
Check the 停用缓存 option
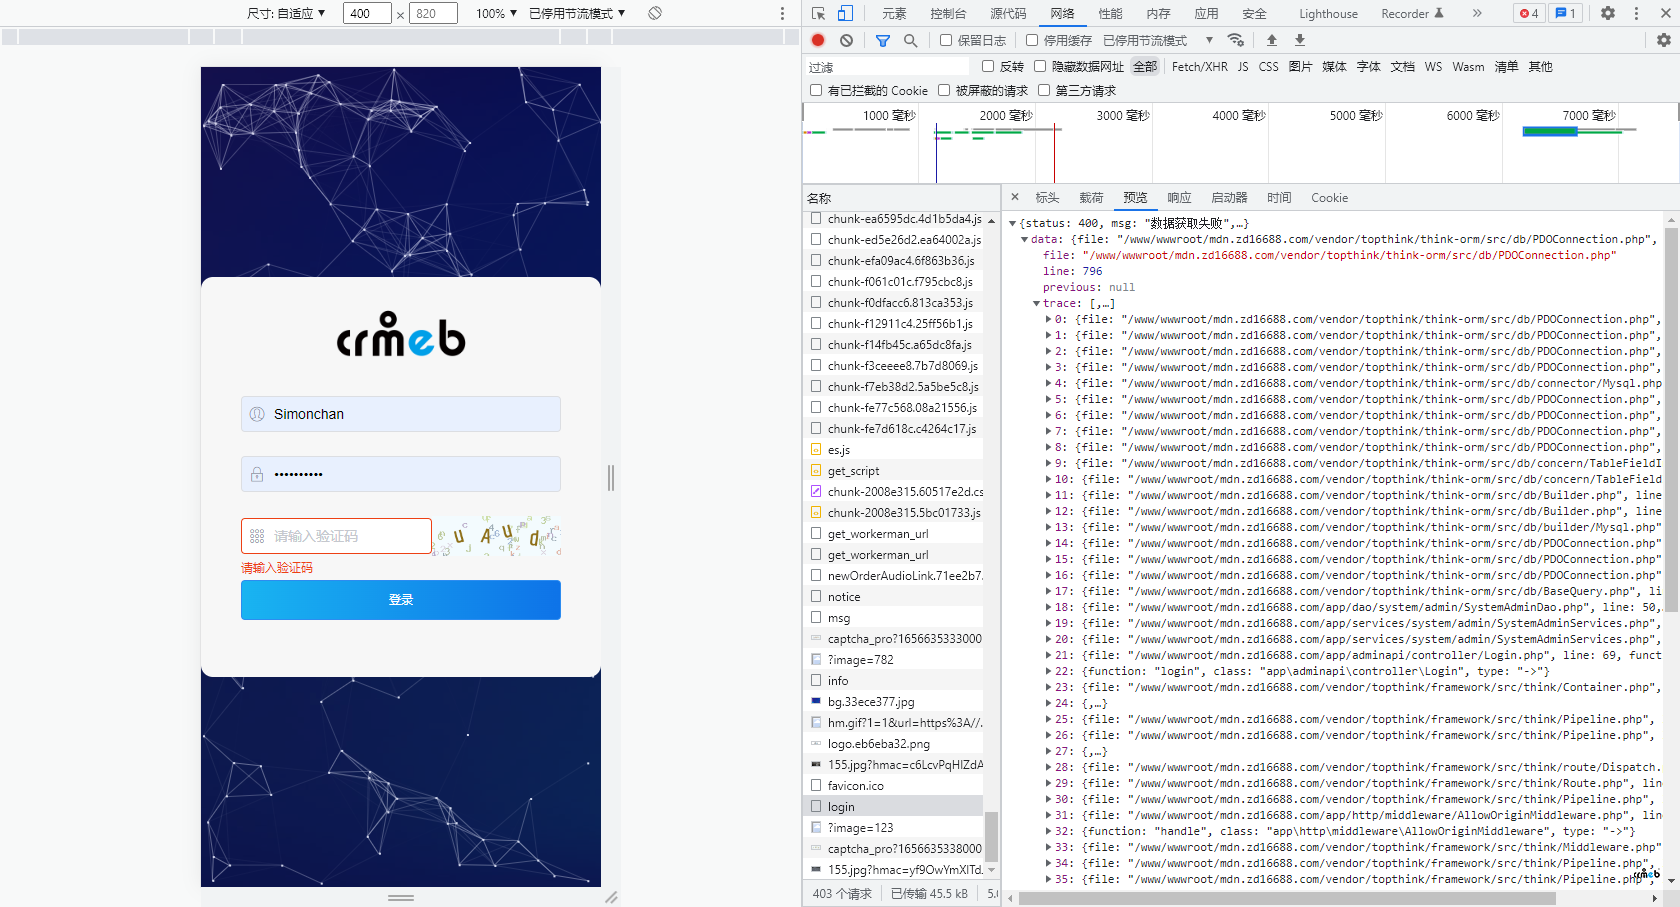pyautogui.click(x=1032, y=40)
